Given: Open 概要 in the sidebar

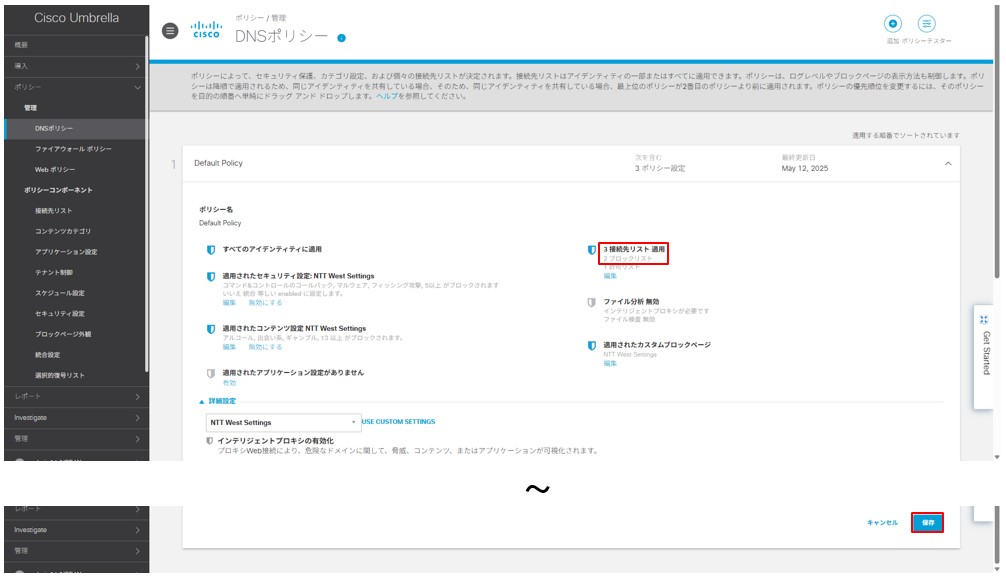Looking at the screenshot, I should coord(21,45).
